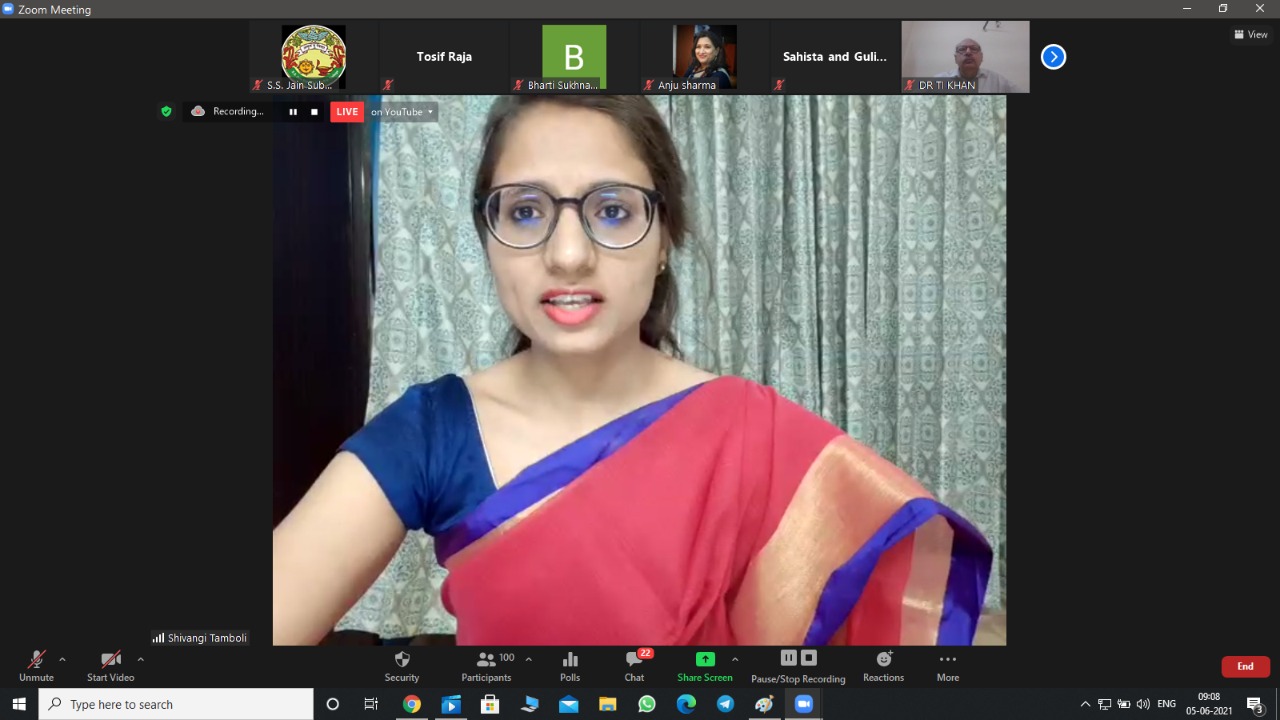Open Movies & TV from the taskbar
Screen dimensions: 1280x720
click(450, 704)
